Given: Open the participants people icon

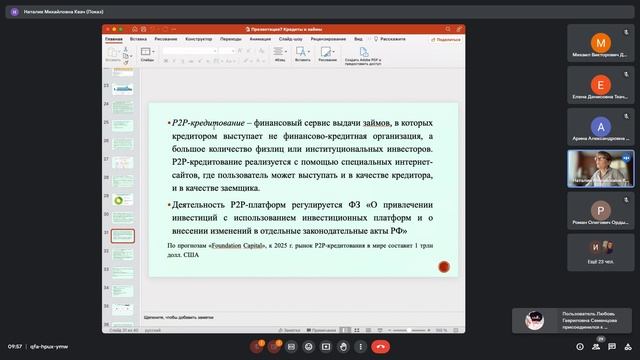Looking at the screenshot, I should tap(596, 347).
